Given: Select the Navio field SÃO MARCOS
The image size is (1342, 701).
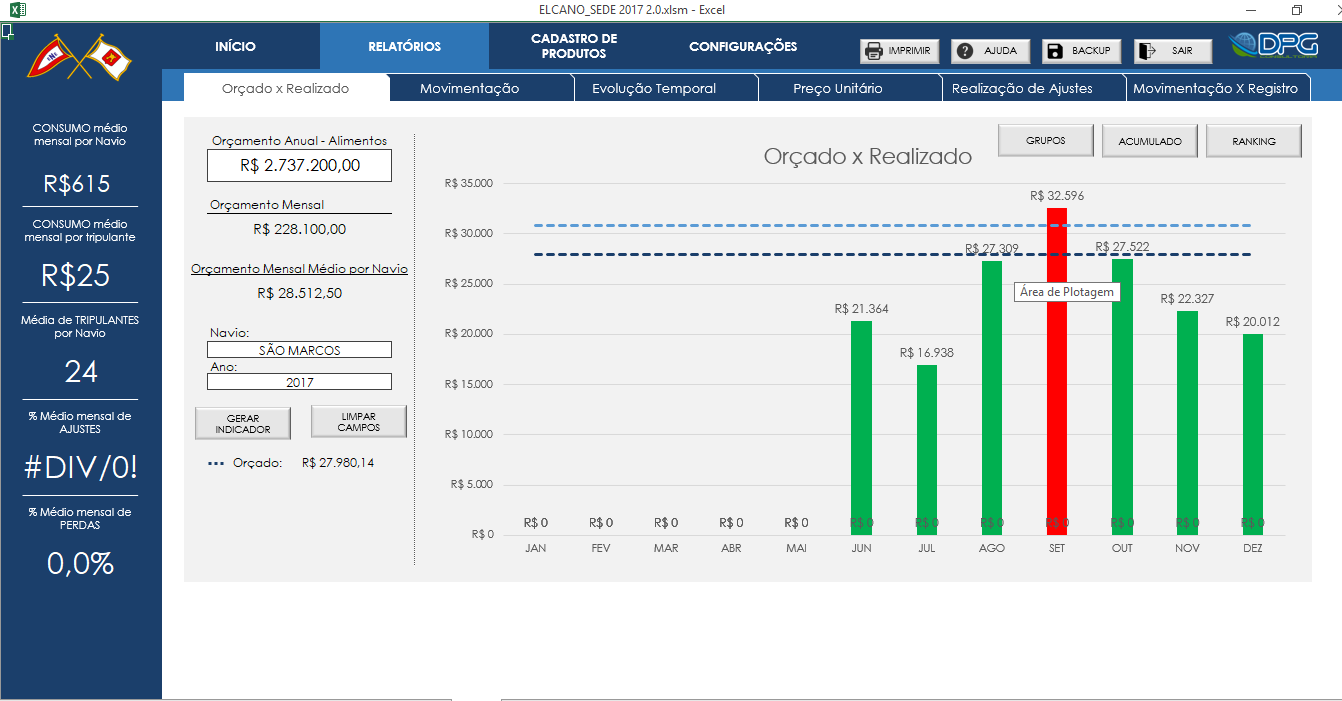Looking at the screenshot, I should tap(299, 350).
